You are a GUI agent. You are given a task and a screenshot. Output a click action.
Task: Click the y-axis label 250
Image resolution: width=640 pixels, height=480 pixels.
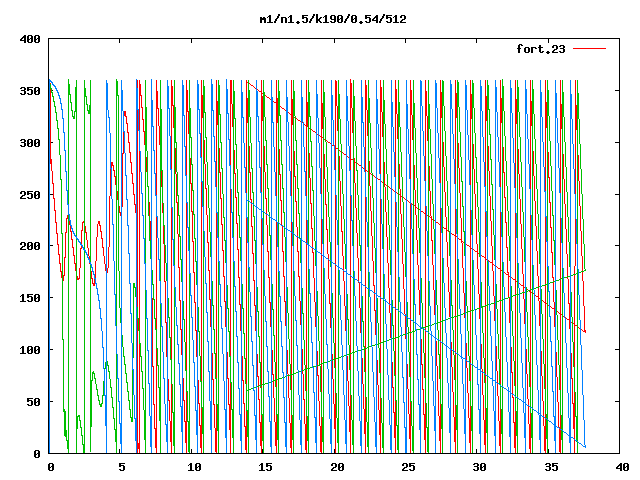30,195
